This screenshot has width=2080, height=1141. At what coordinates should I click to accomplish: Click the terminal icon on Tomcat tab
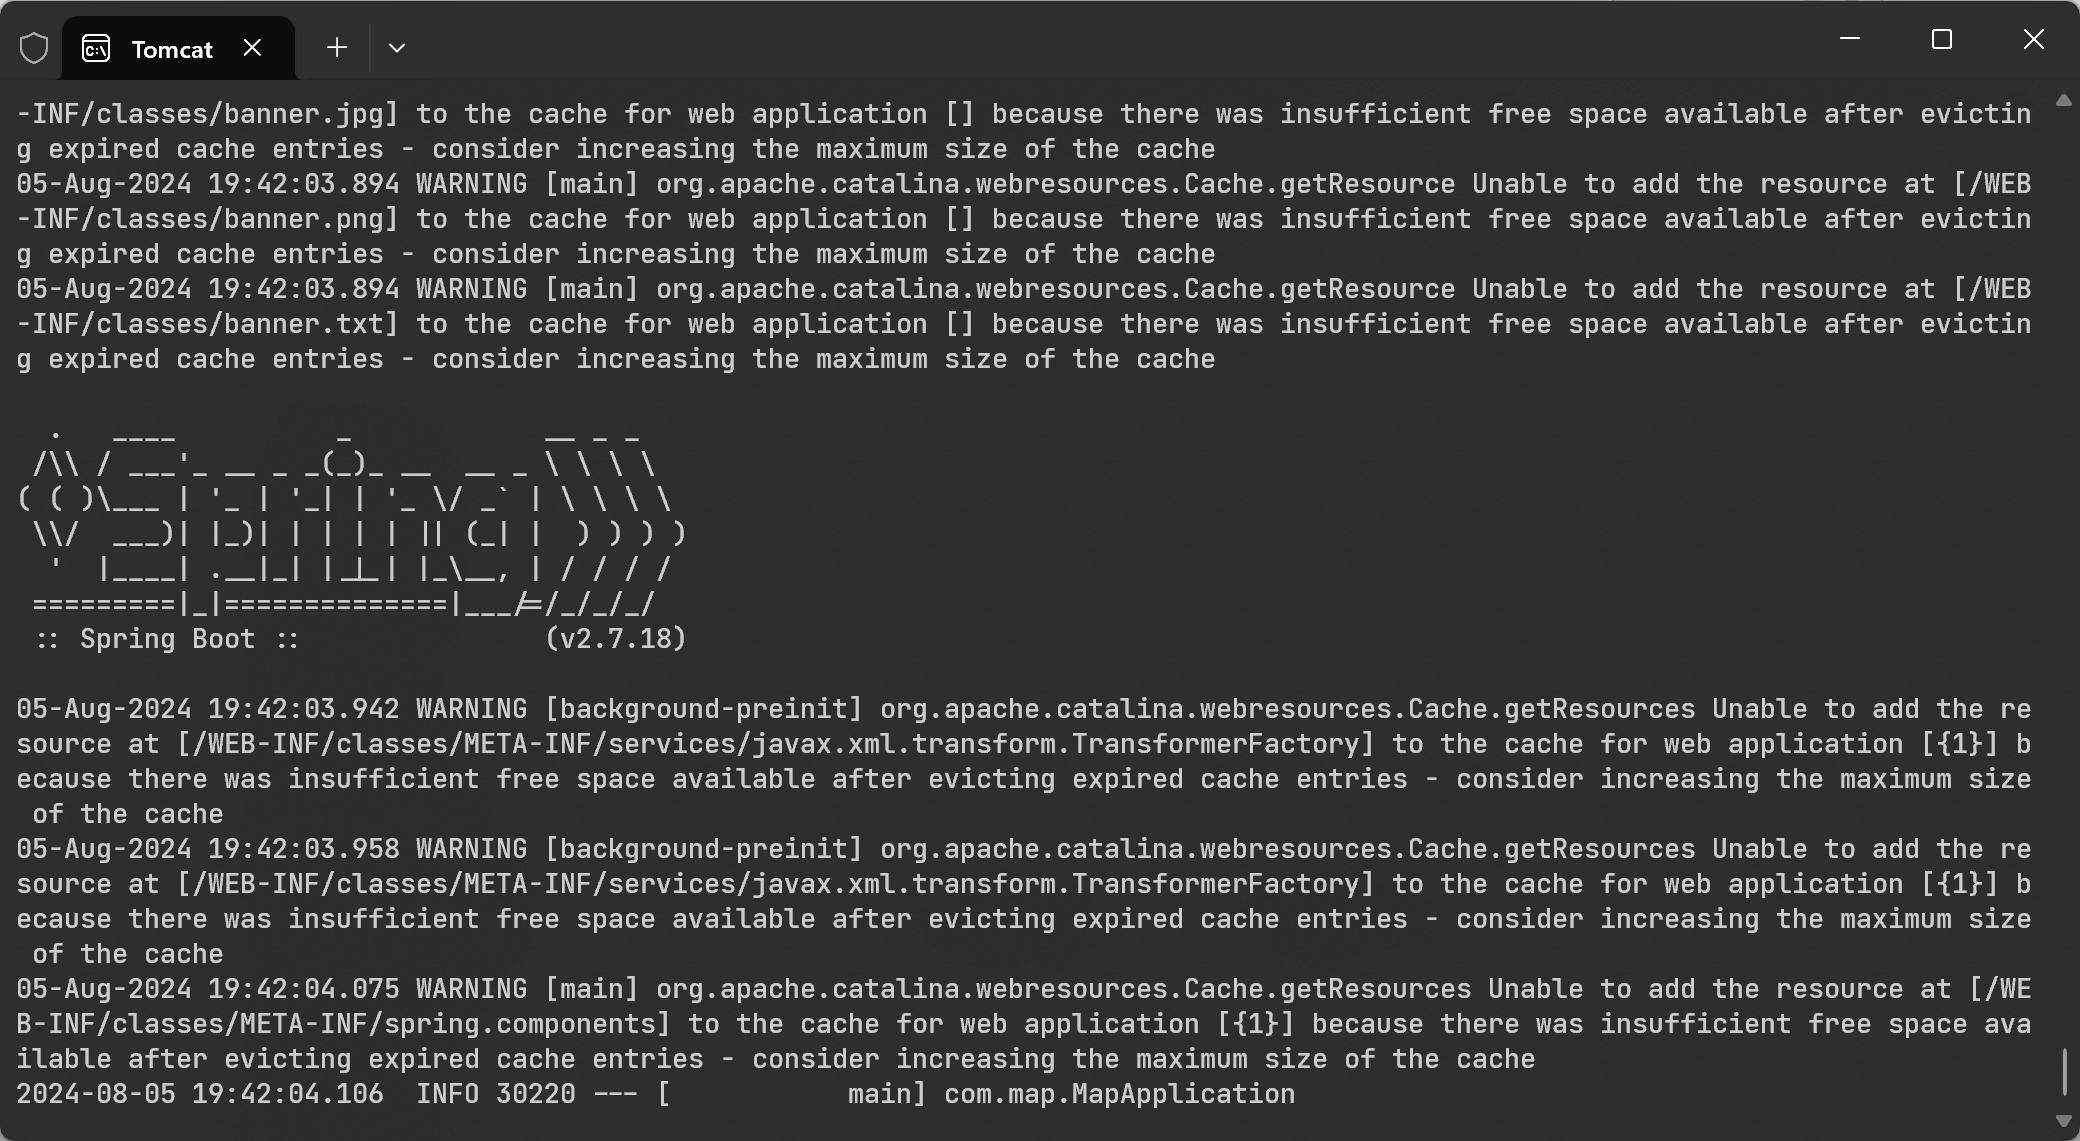coord(96,48)
